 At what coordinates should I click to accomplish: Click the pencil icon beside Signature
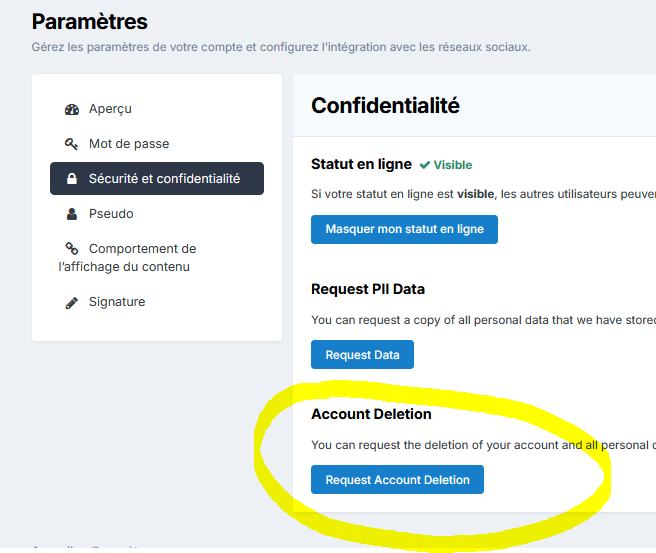point(72,302)
